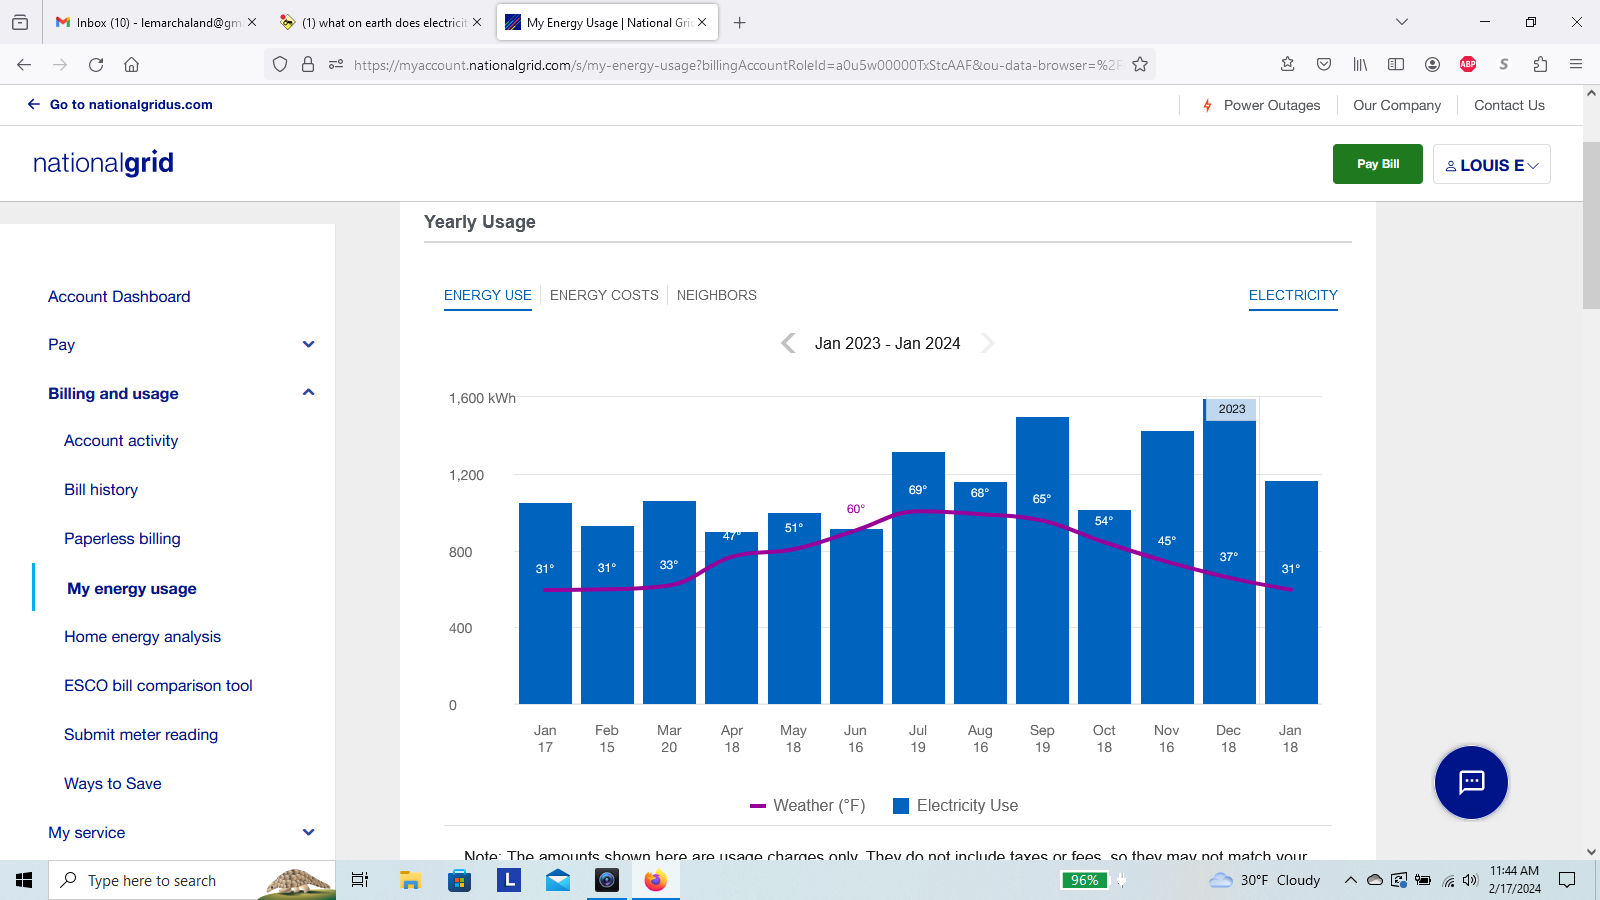This screenshot has width=1600, height=900.
Task: Open Ways to Save link
Action: click(x=113, y=783)
